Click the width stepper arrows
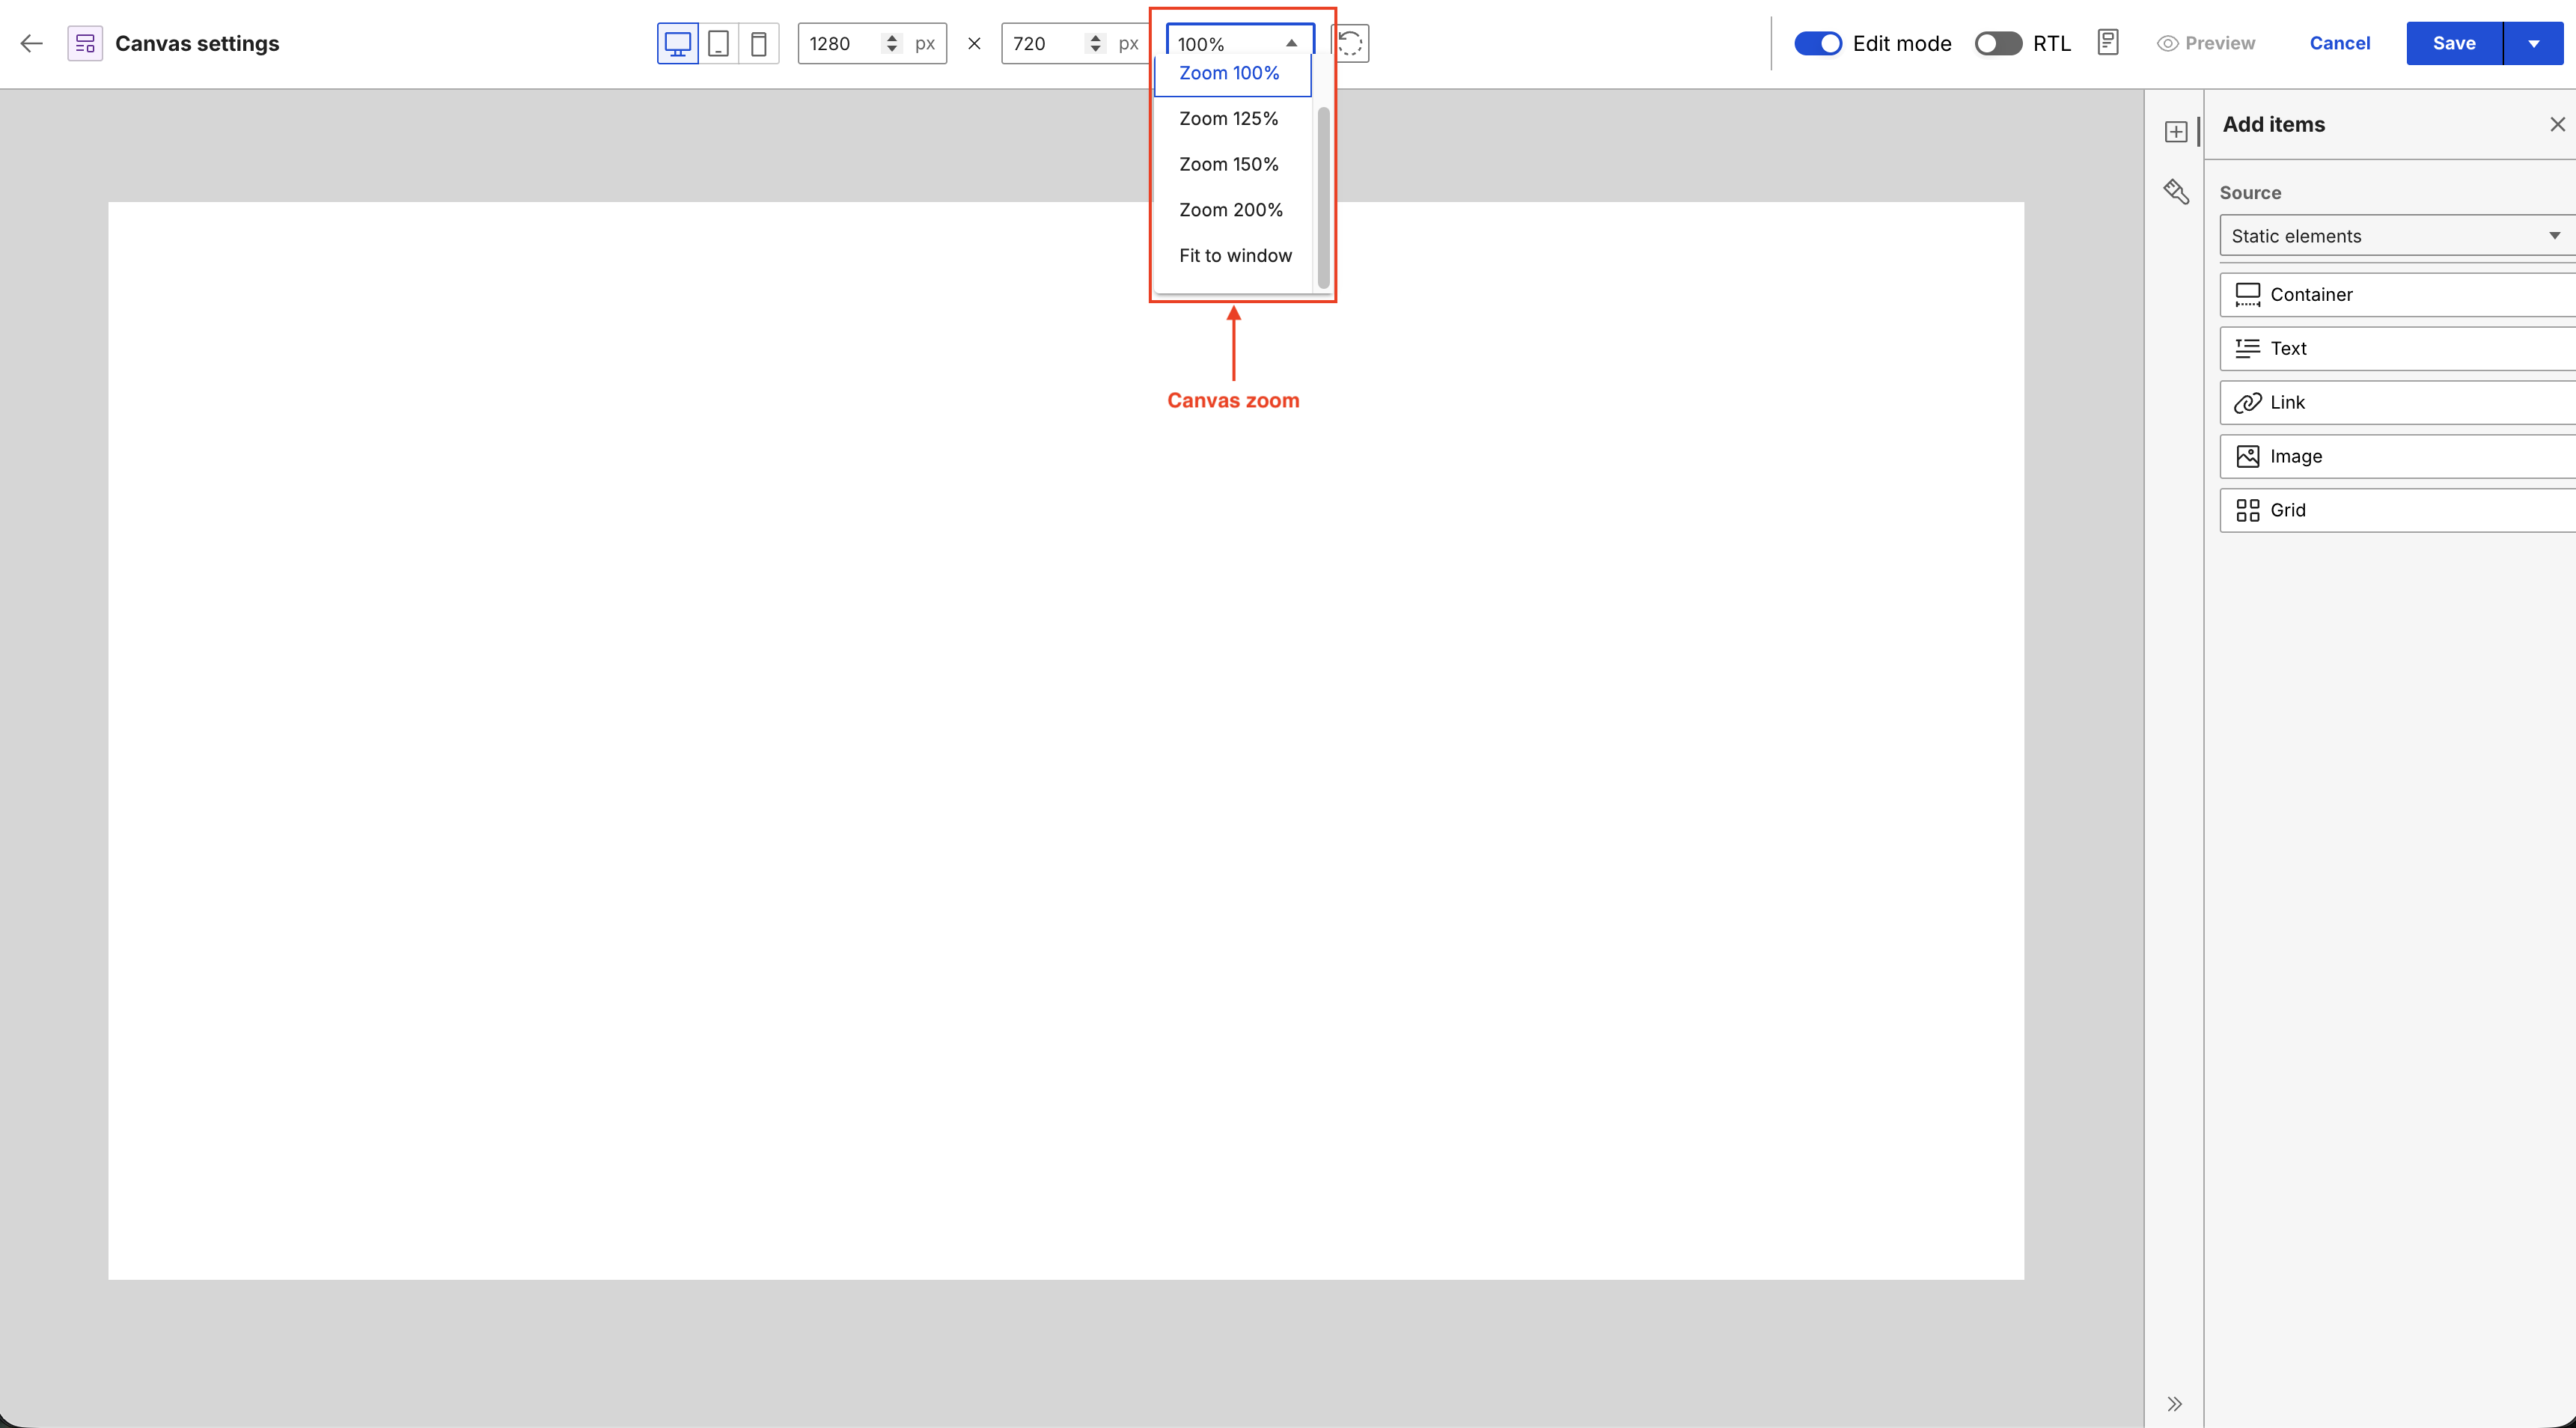Viewport: 2576px width, 1428px height. [x=891, y=43]
